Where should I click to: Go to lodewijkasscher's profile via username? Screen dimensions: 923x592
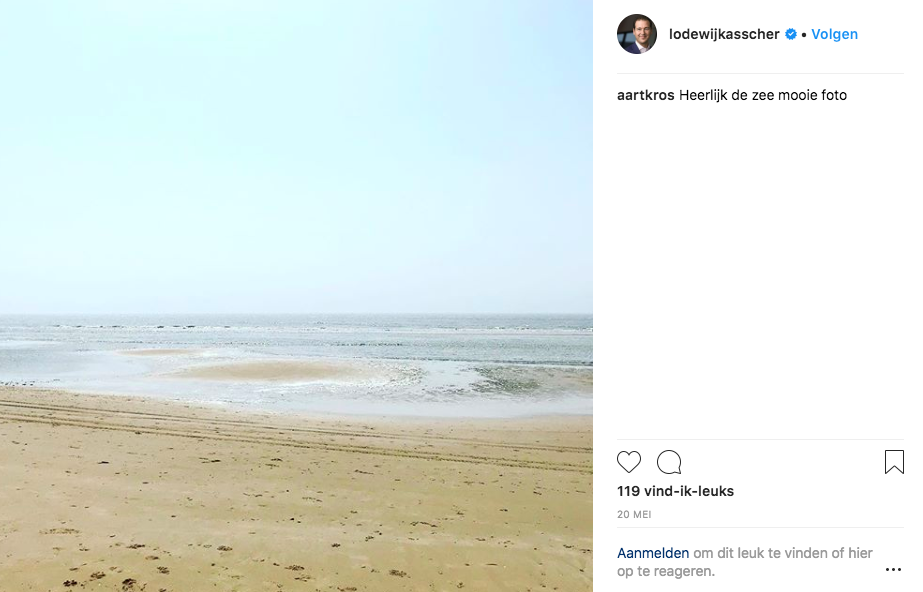724,34
